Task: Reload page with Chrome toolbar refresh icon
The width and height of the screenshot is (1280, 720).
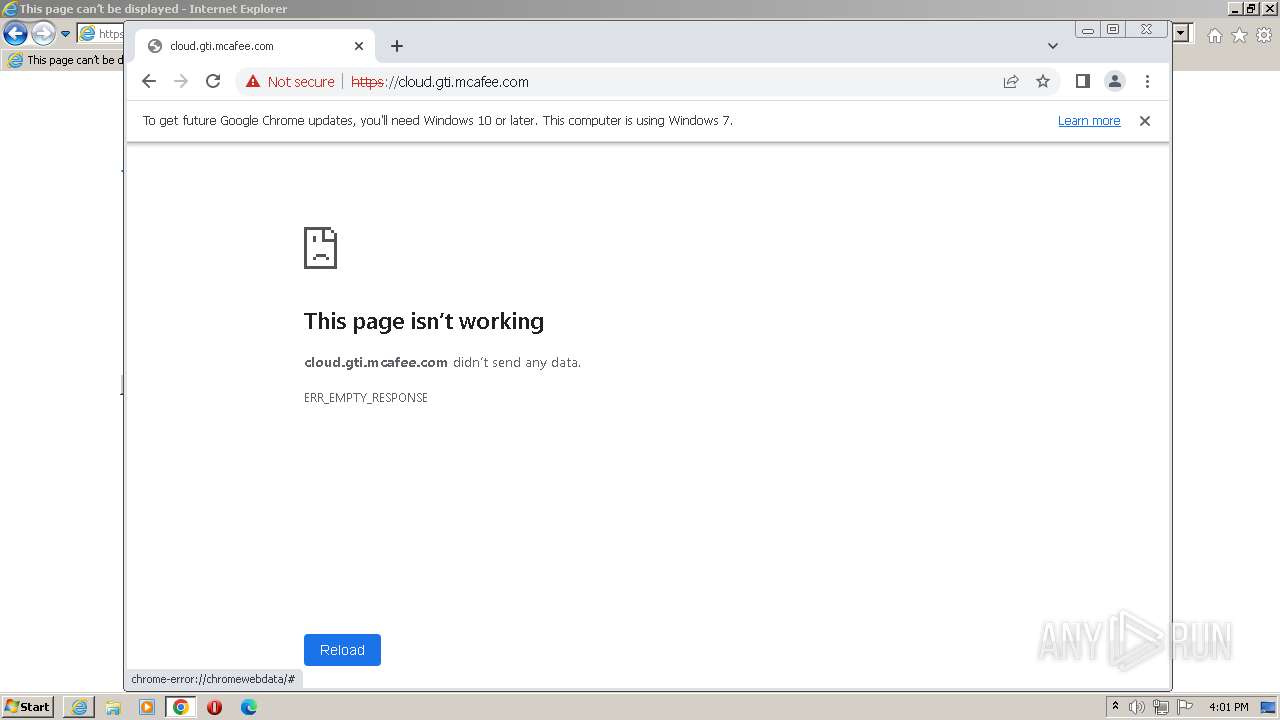Action: (x=213, y=82)
